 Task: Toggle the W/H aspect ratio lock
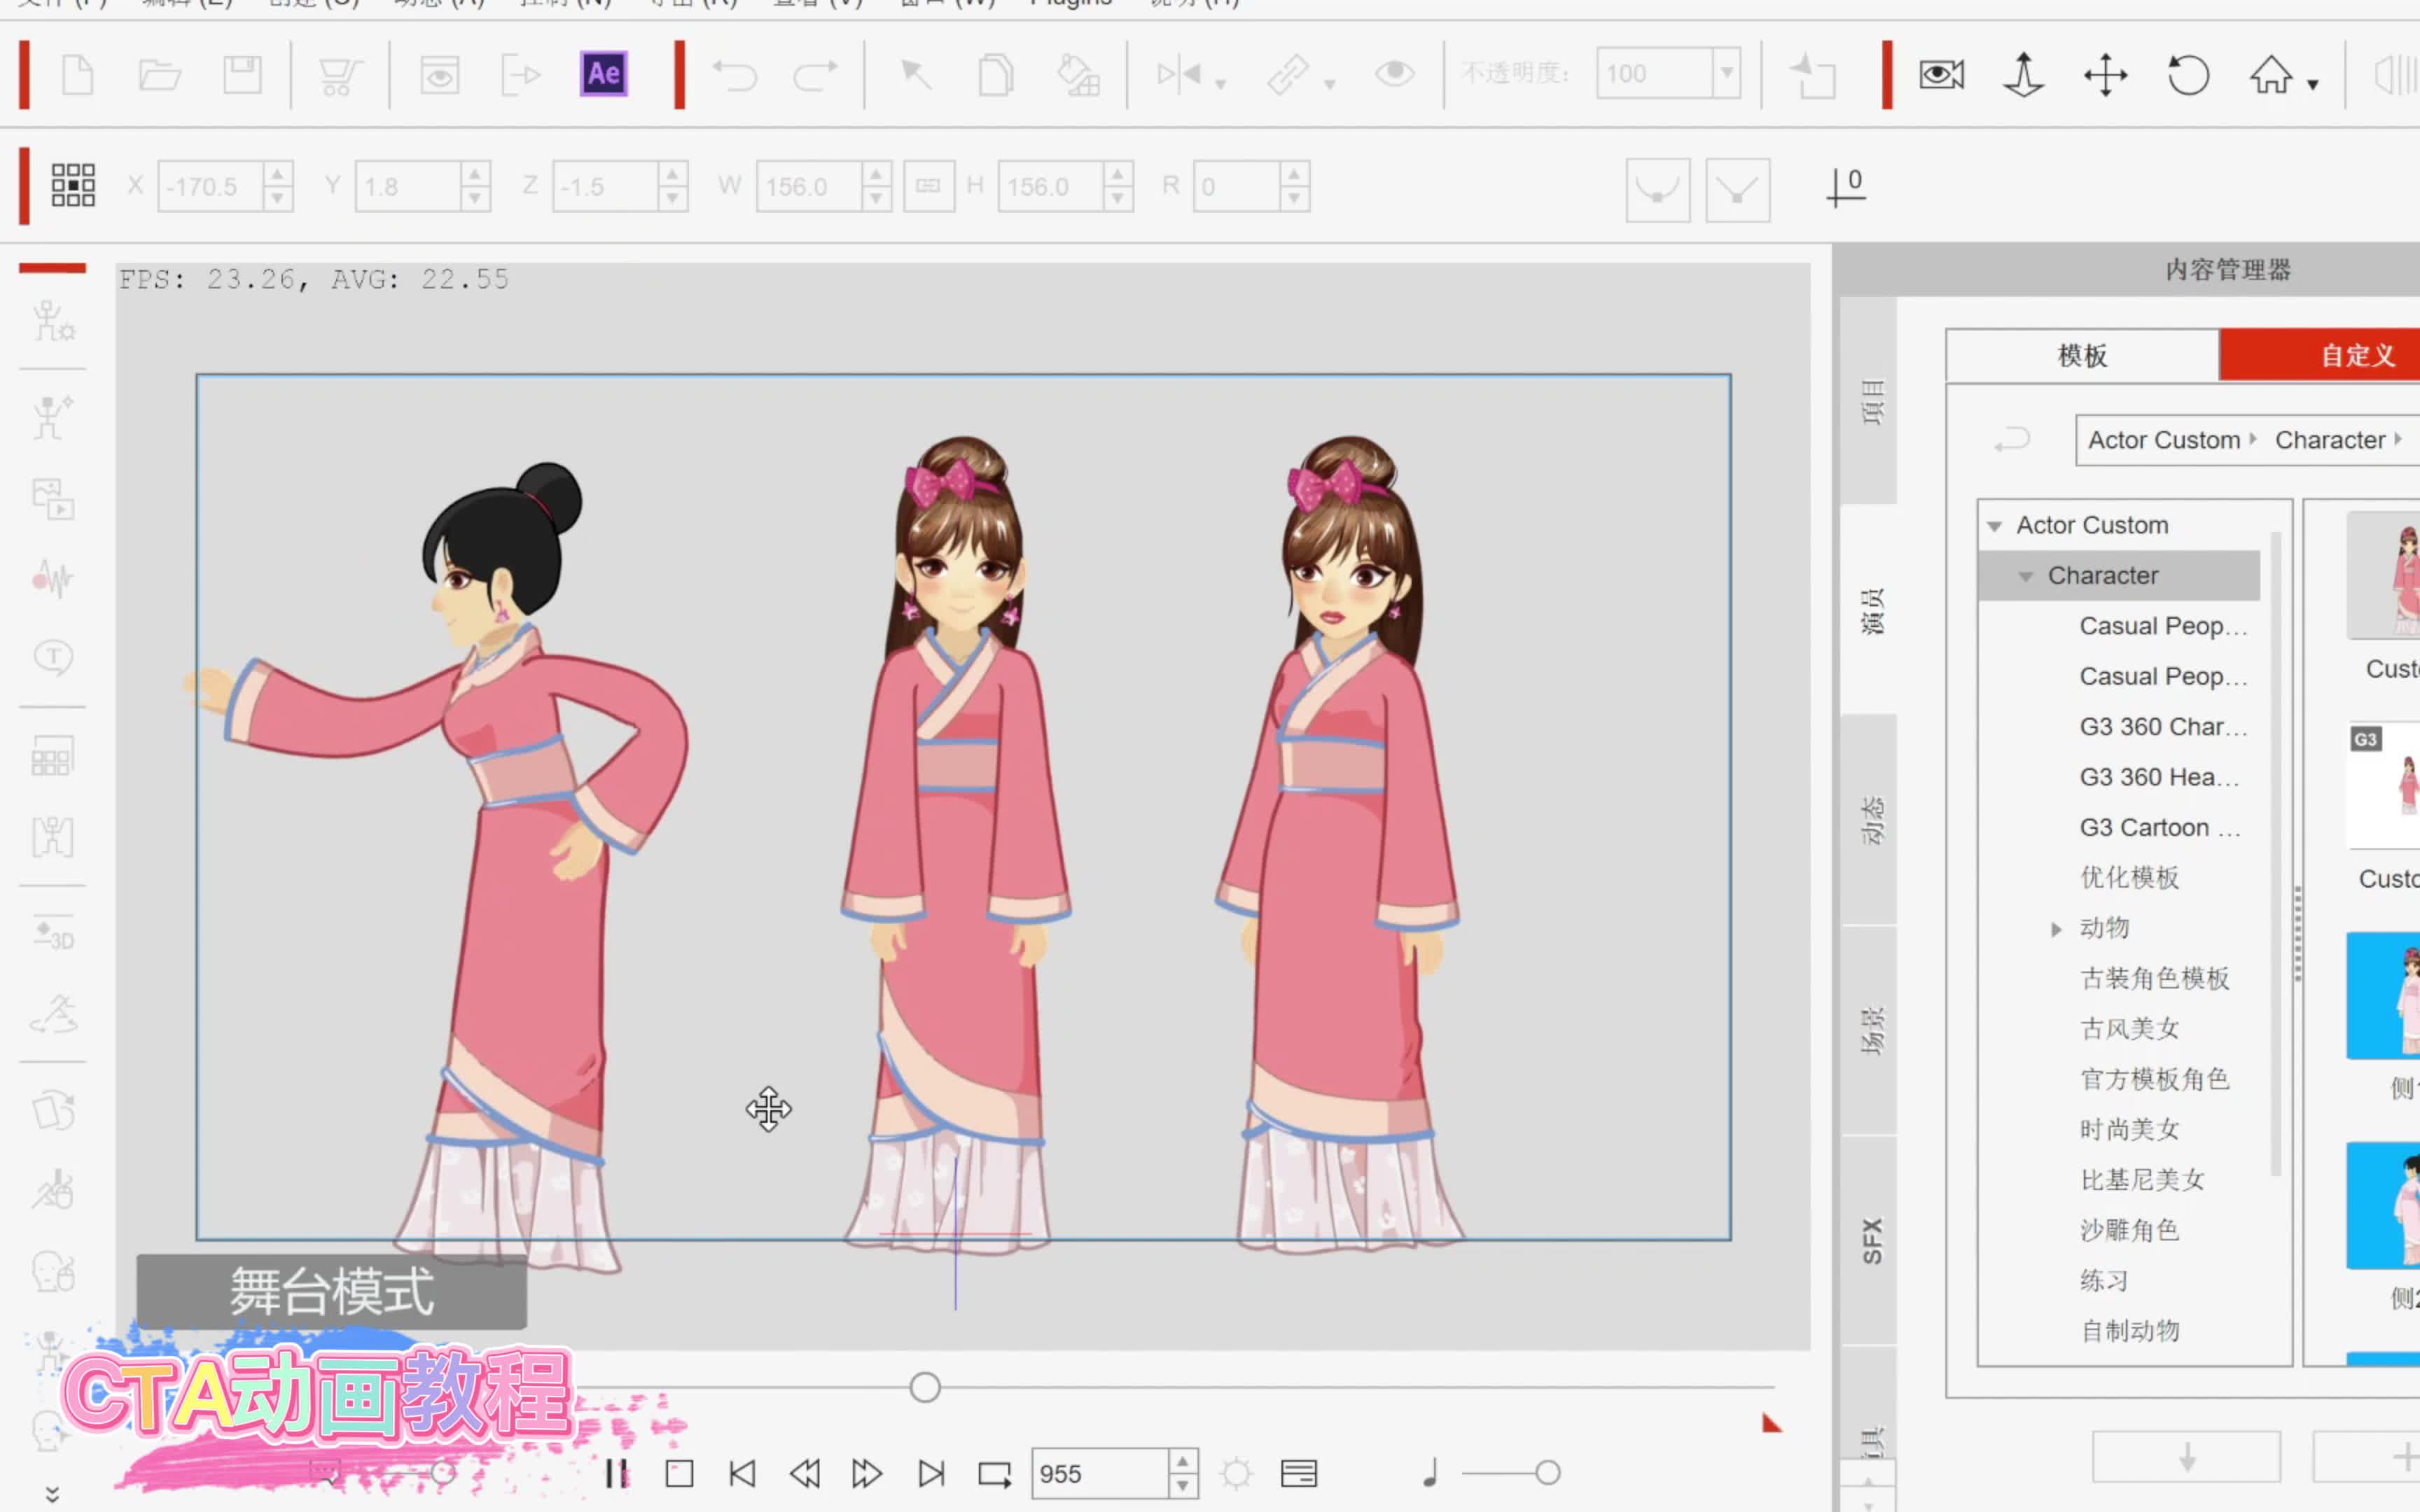928,186
